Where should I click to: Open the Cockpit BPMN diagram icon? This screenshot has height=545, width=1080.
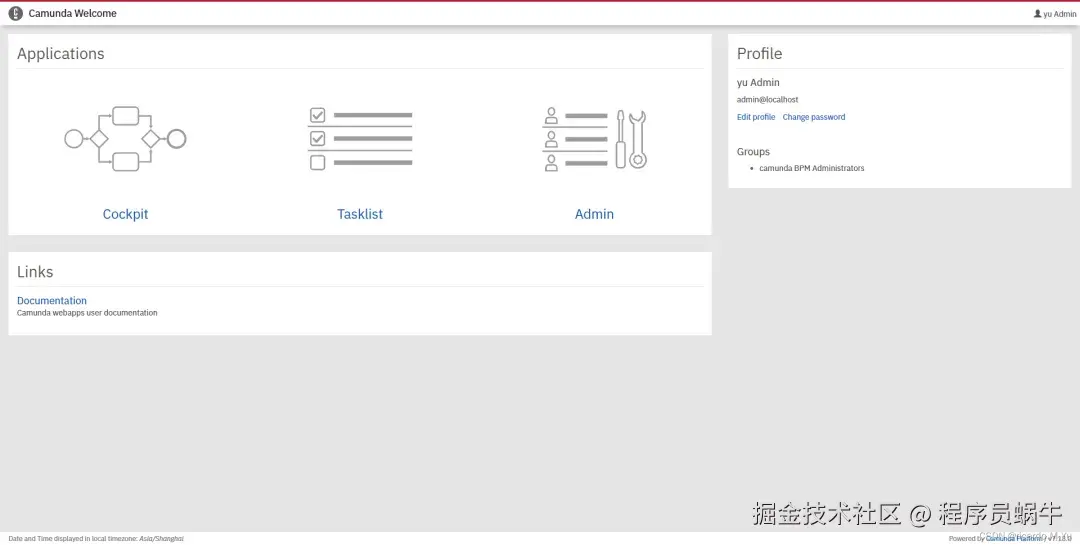125,138
